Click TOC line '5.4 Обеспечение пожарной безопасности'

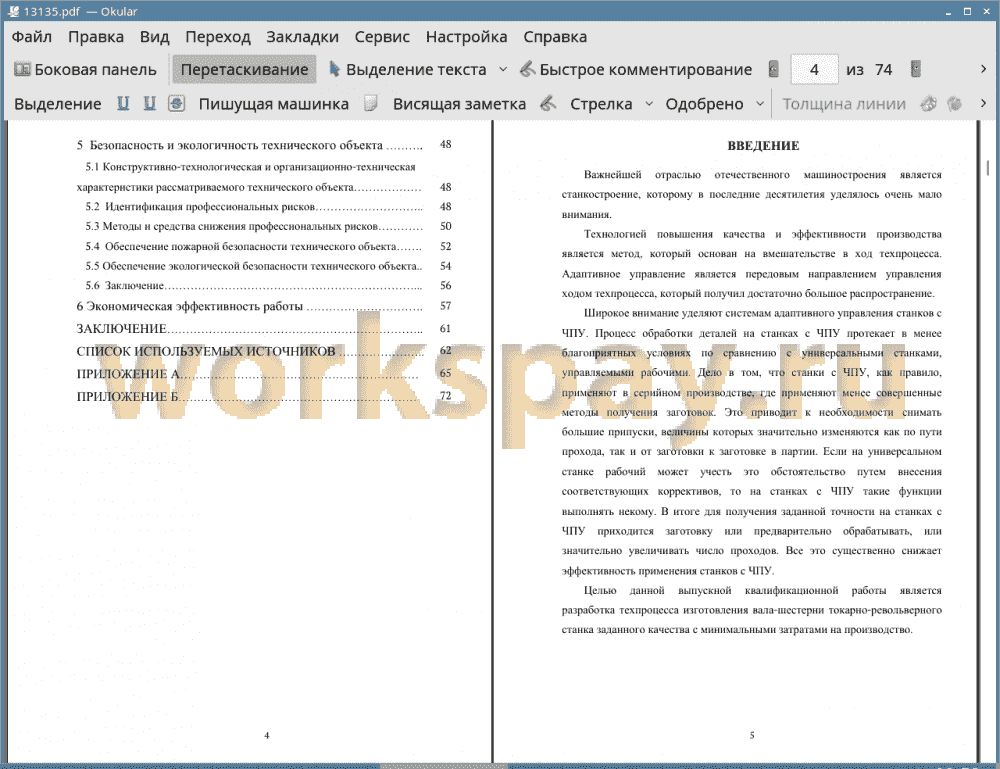coord(268,246)
